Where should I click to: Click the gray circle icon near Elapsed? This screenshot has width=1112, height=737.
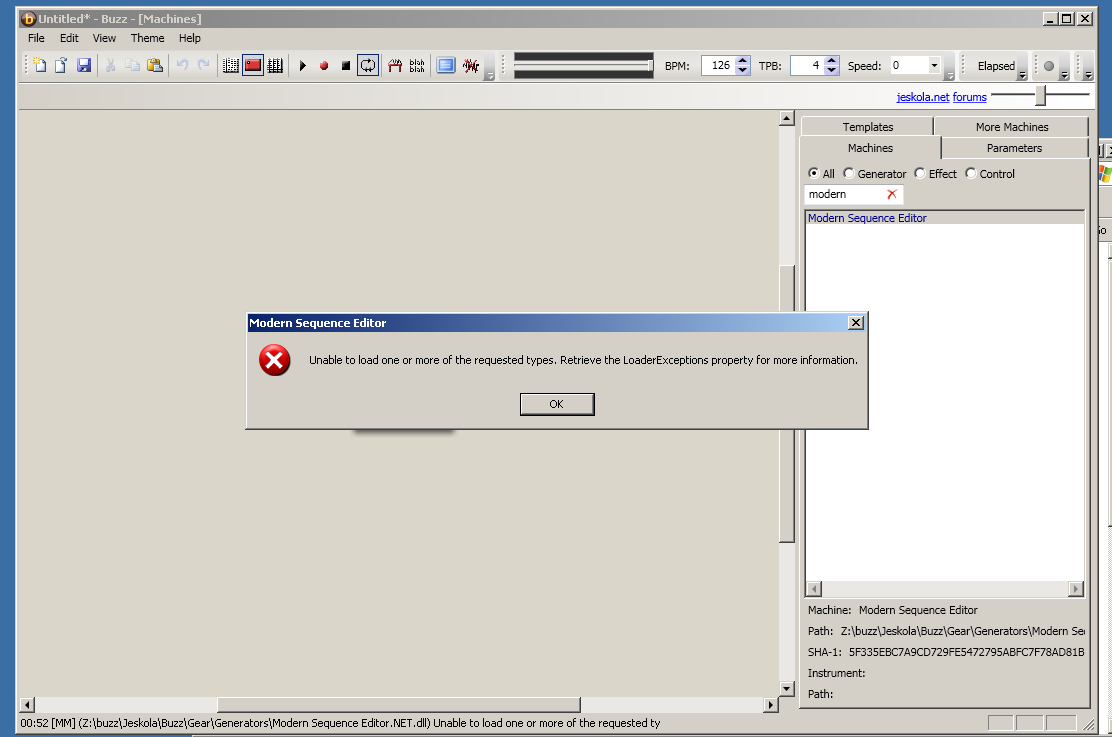1049,66
